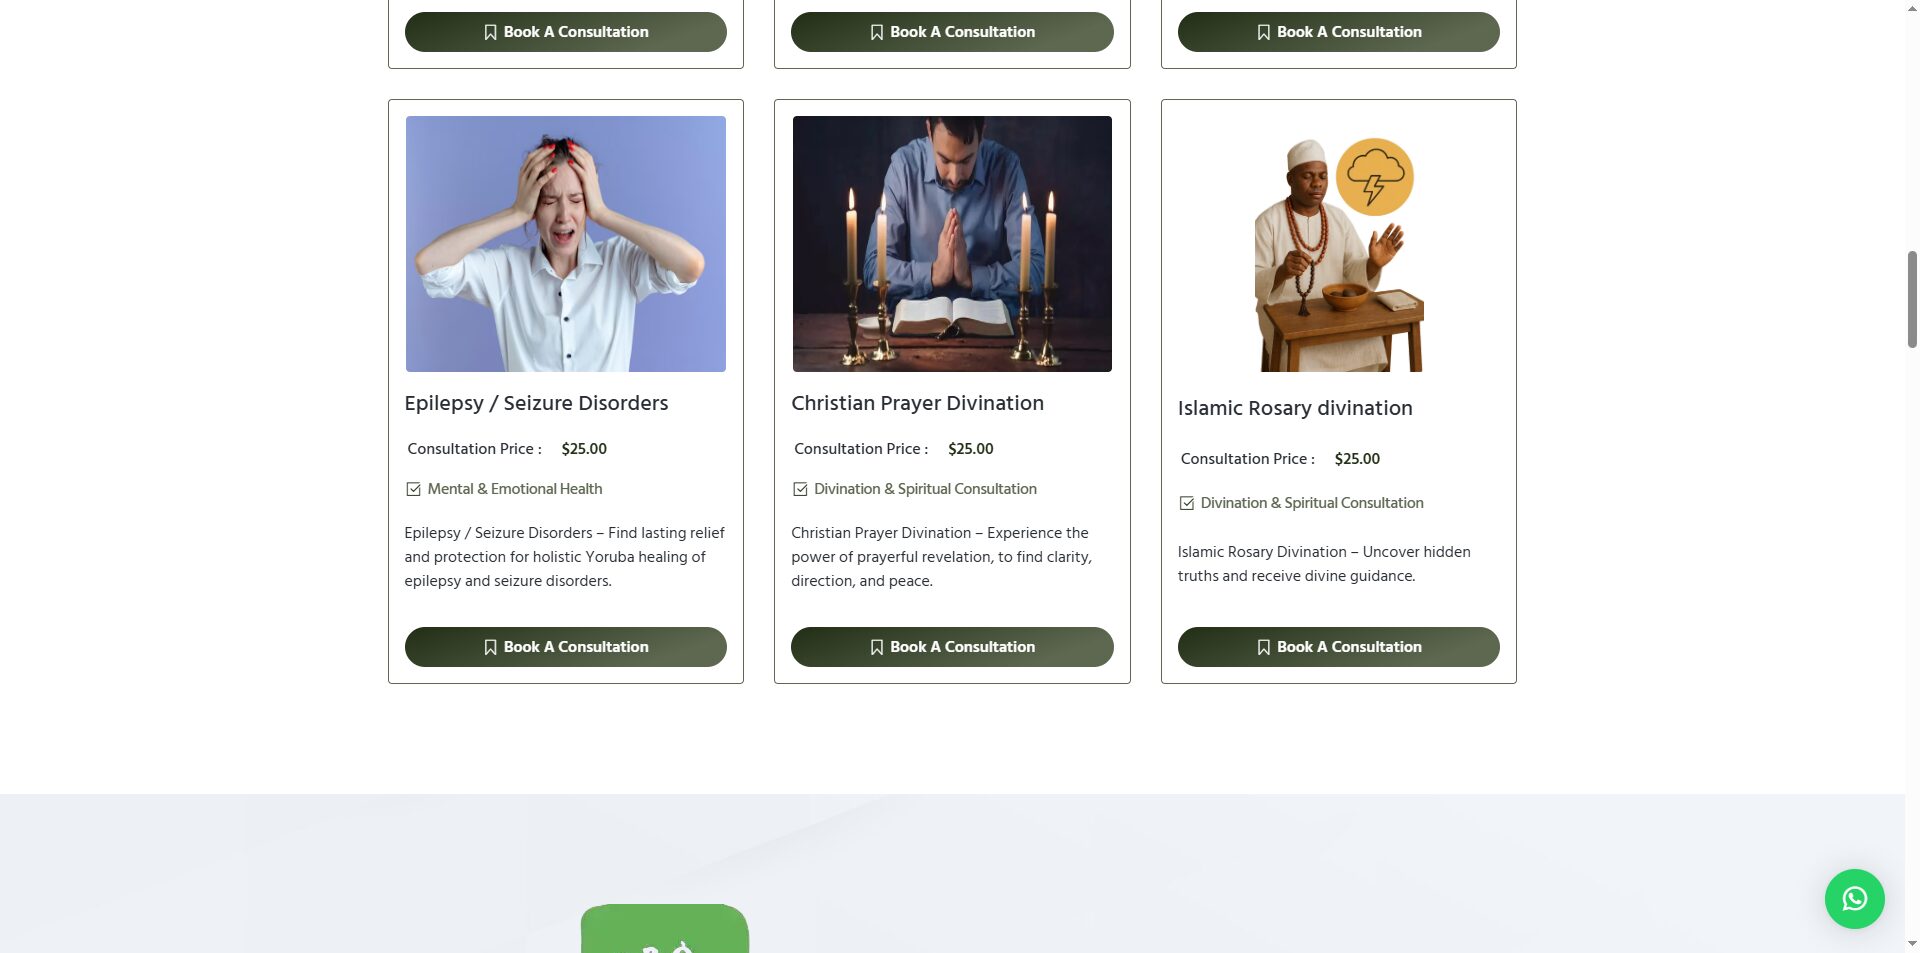Click checkmark icon under Christian Prayer Divination price

pos(800,489)
